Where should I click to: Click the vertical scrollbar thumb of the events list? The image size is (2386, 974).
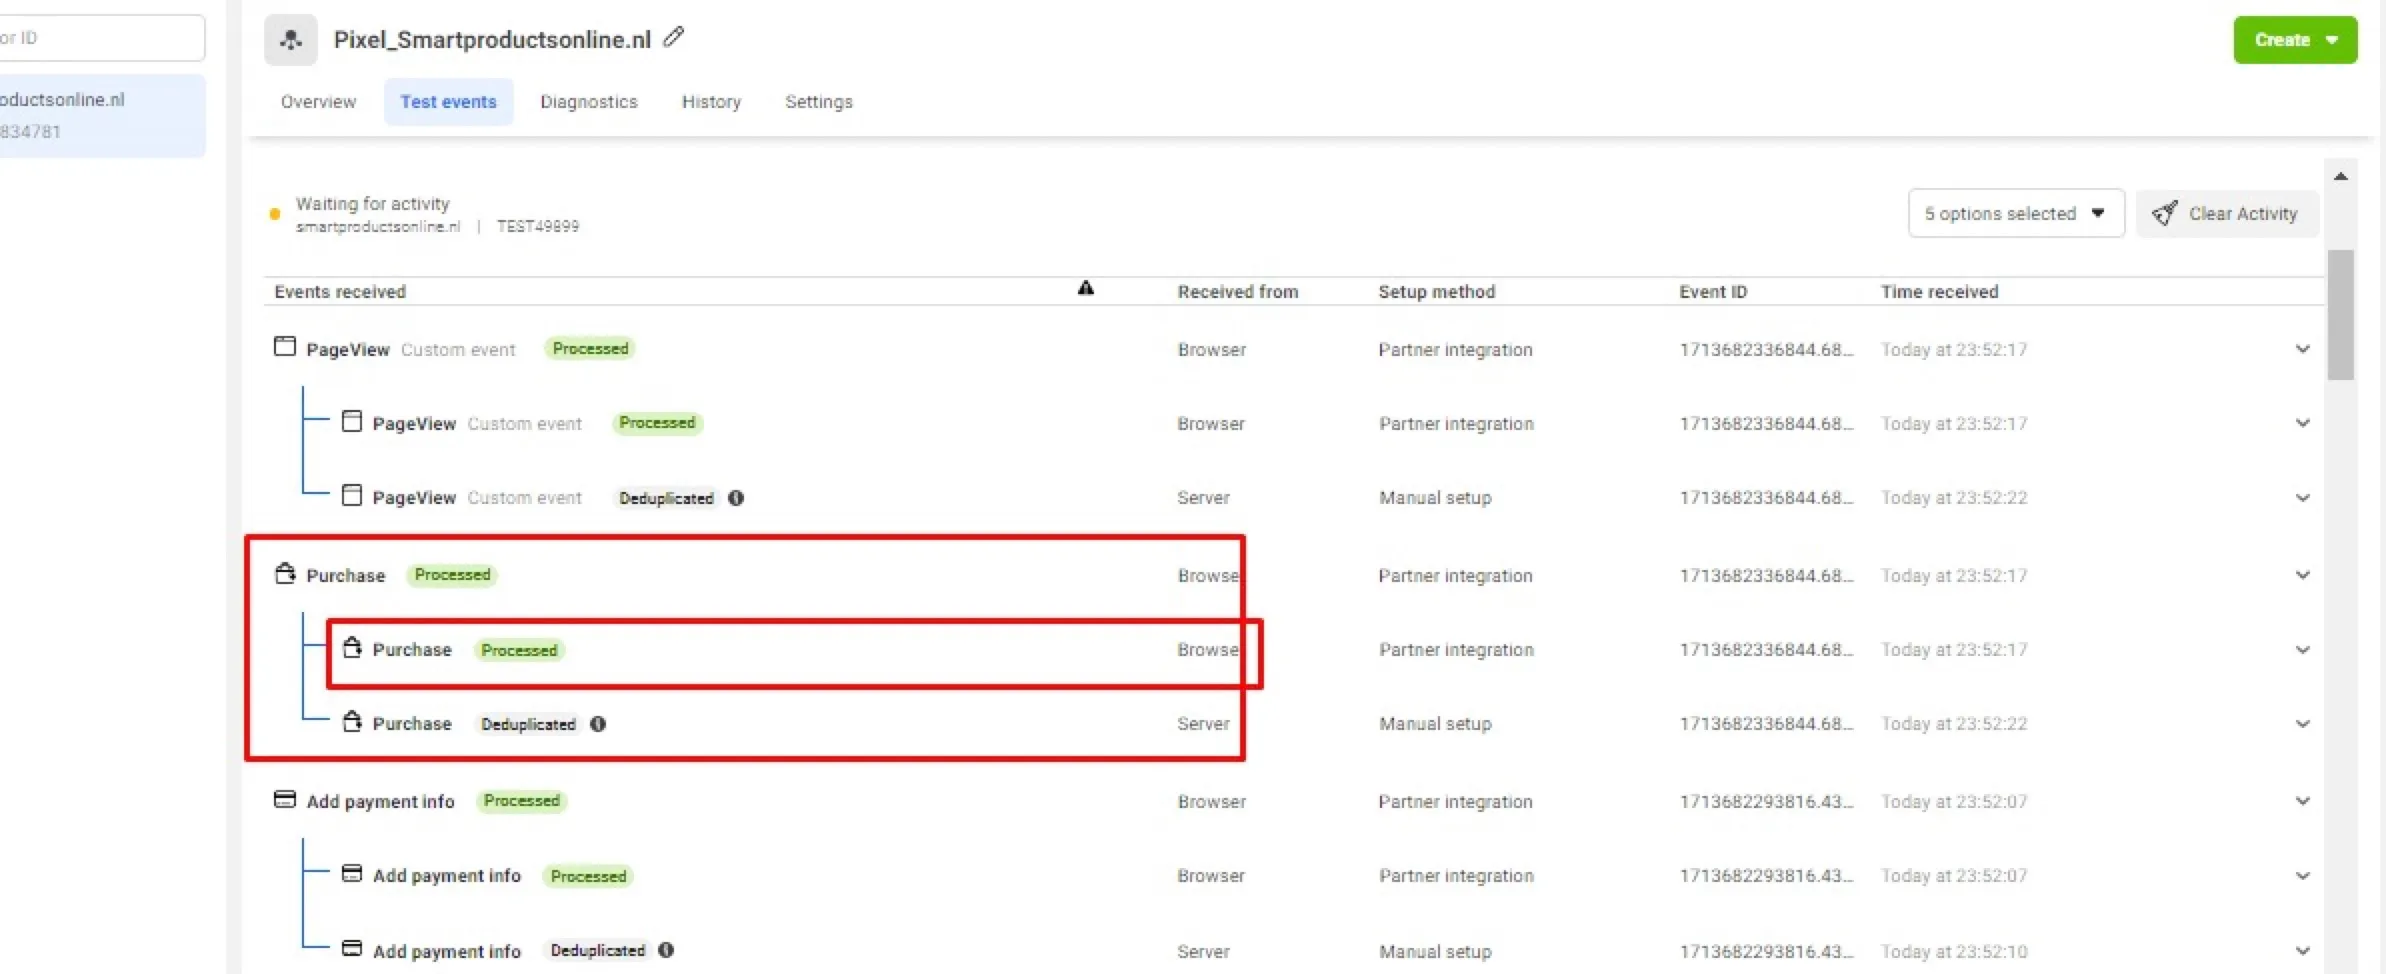(x=2340, y=314)
